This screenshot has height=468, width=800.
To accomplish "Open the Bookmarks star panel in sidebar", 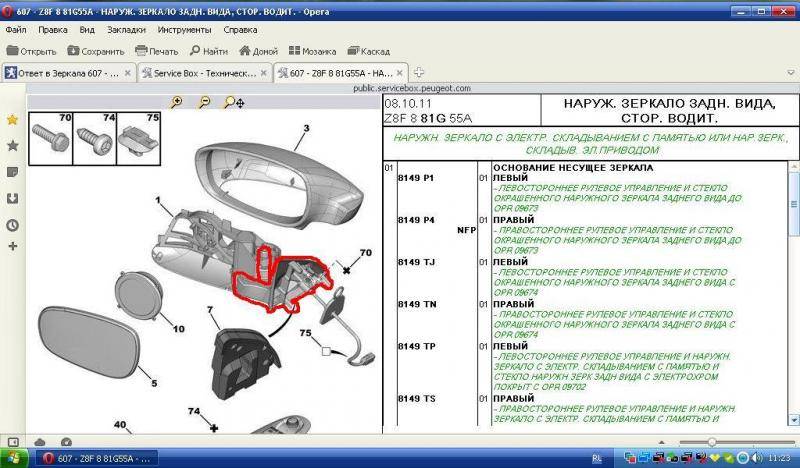I will (x=12, y=145).
